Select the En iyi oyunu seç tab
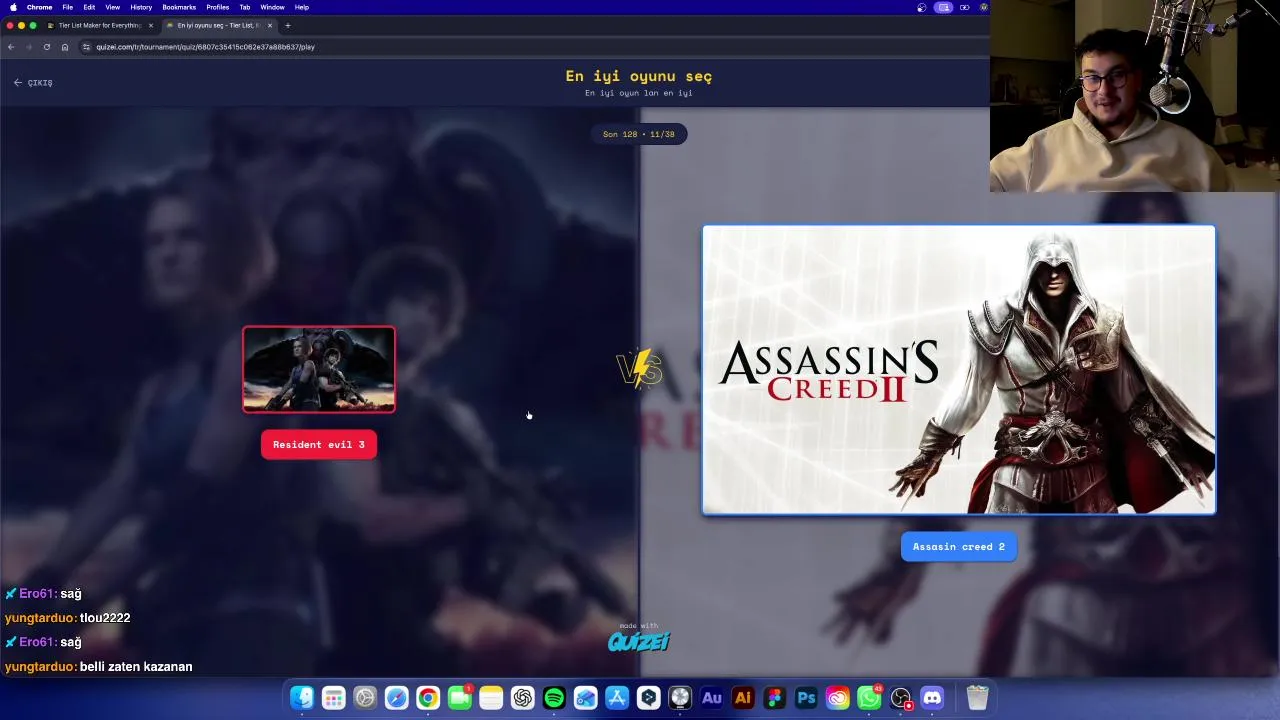 pyautogui.click(x=218, y=25)
